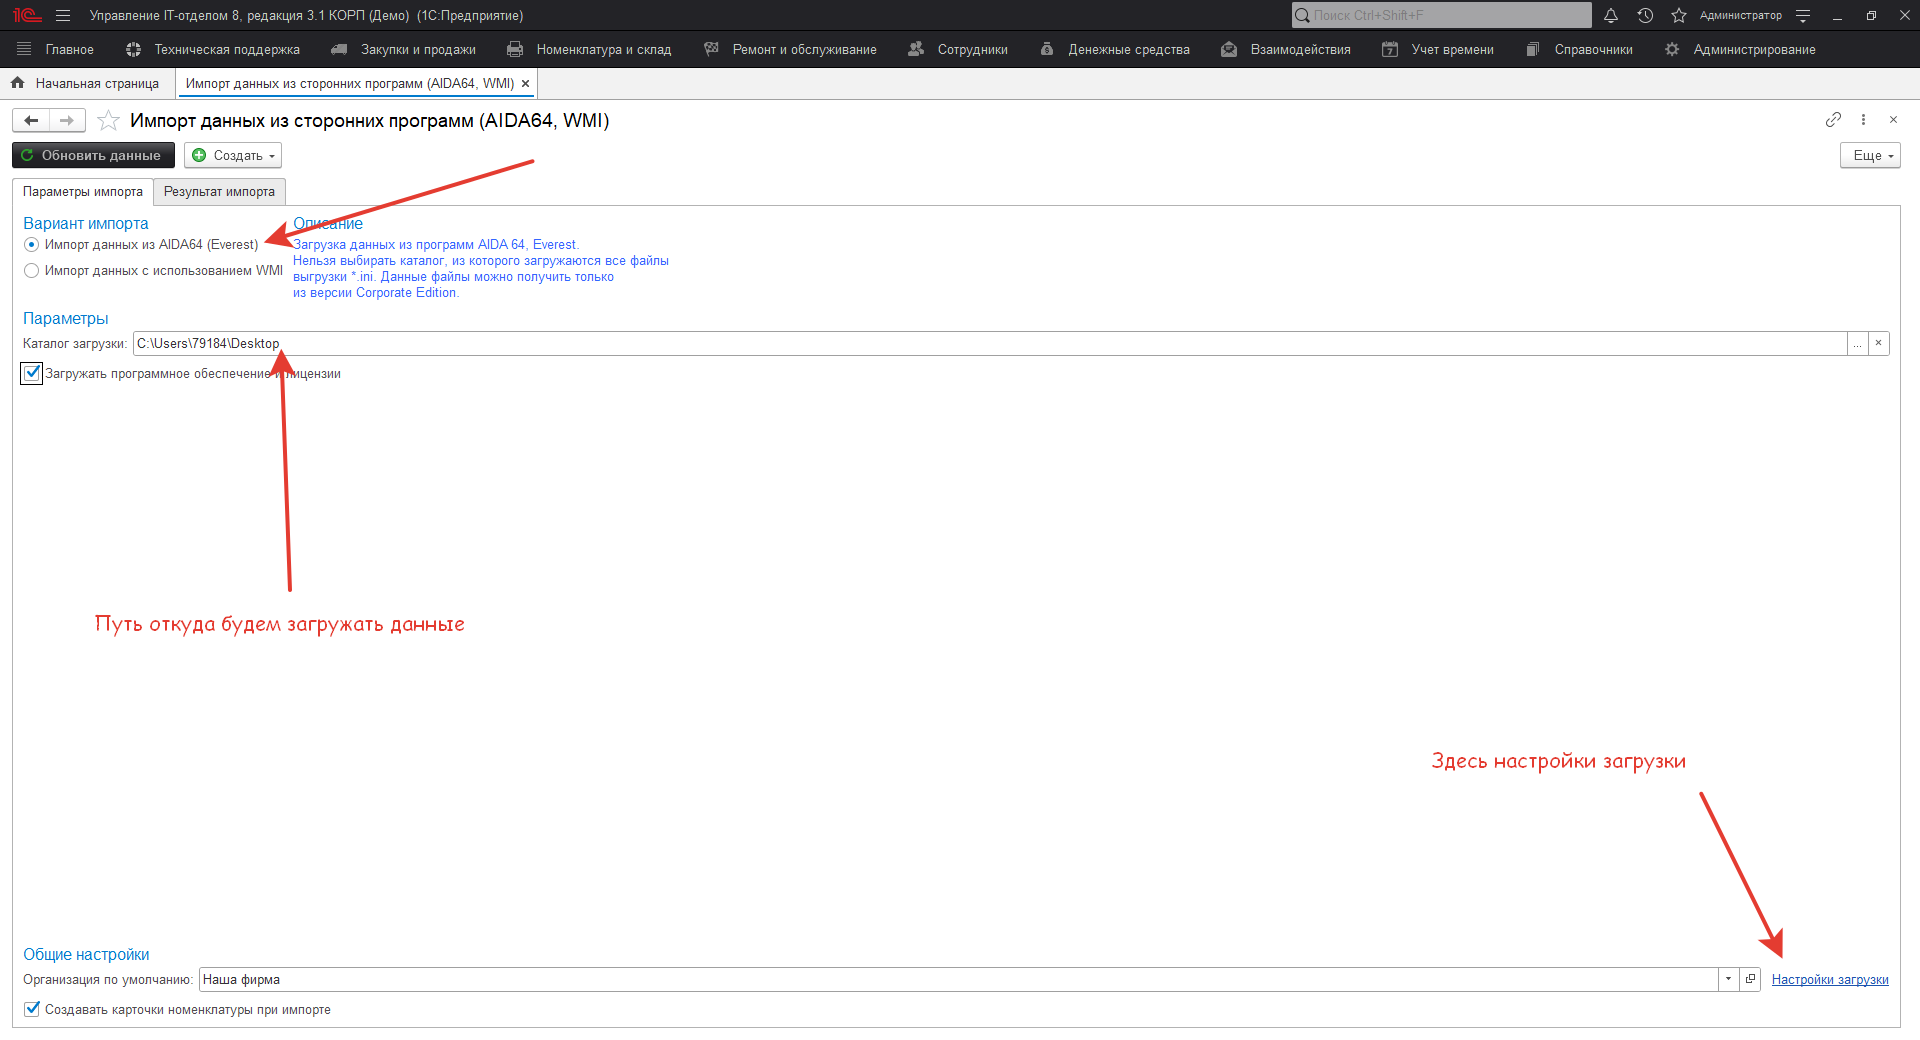This screenshot has height=1040, width=1920.
Task: Toggle create nomenclature cards on import
Action: tap(32, 1009)
